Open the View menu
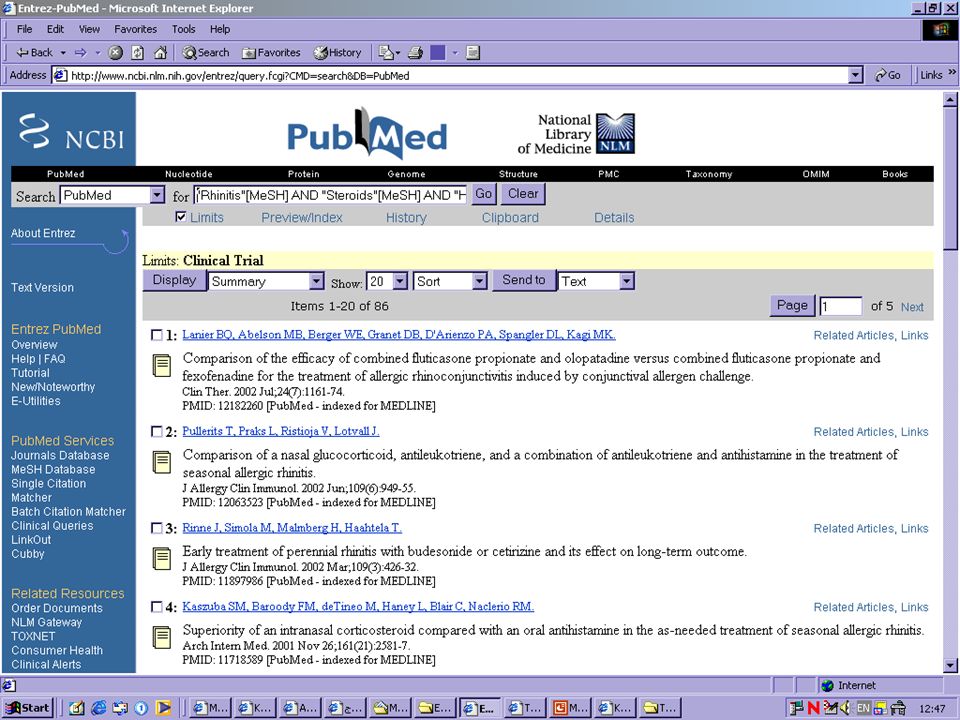Viewport: 960px width, 720px height. [89, 29]
